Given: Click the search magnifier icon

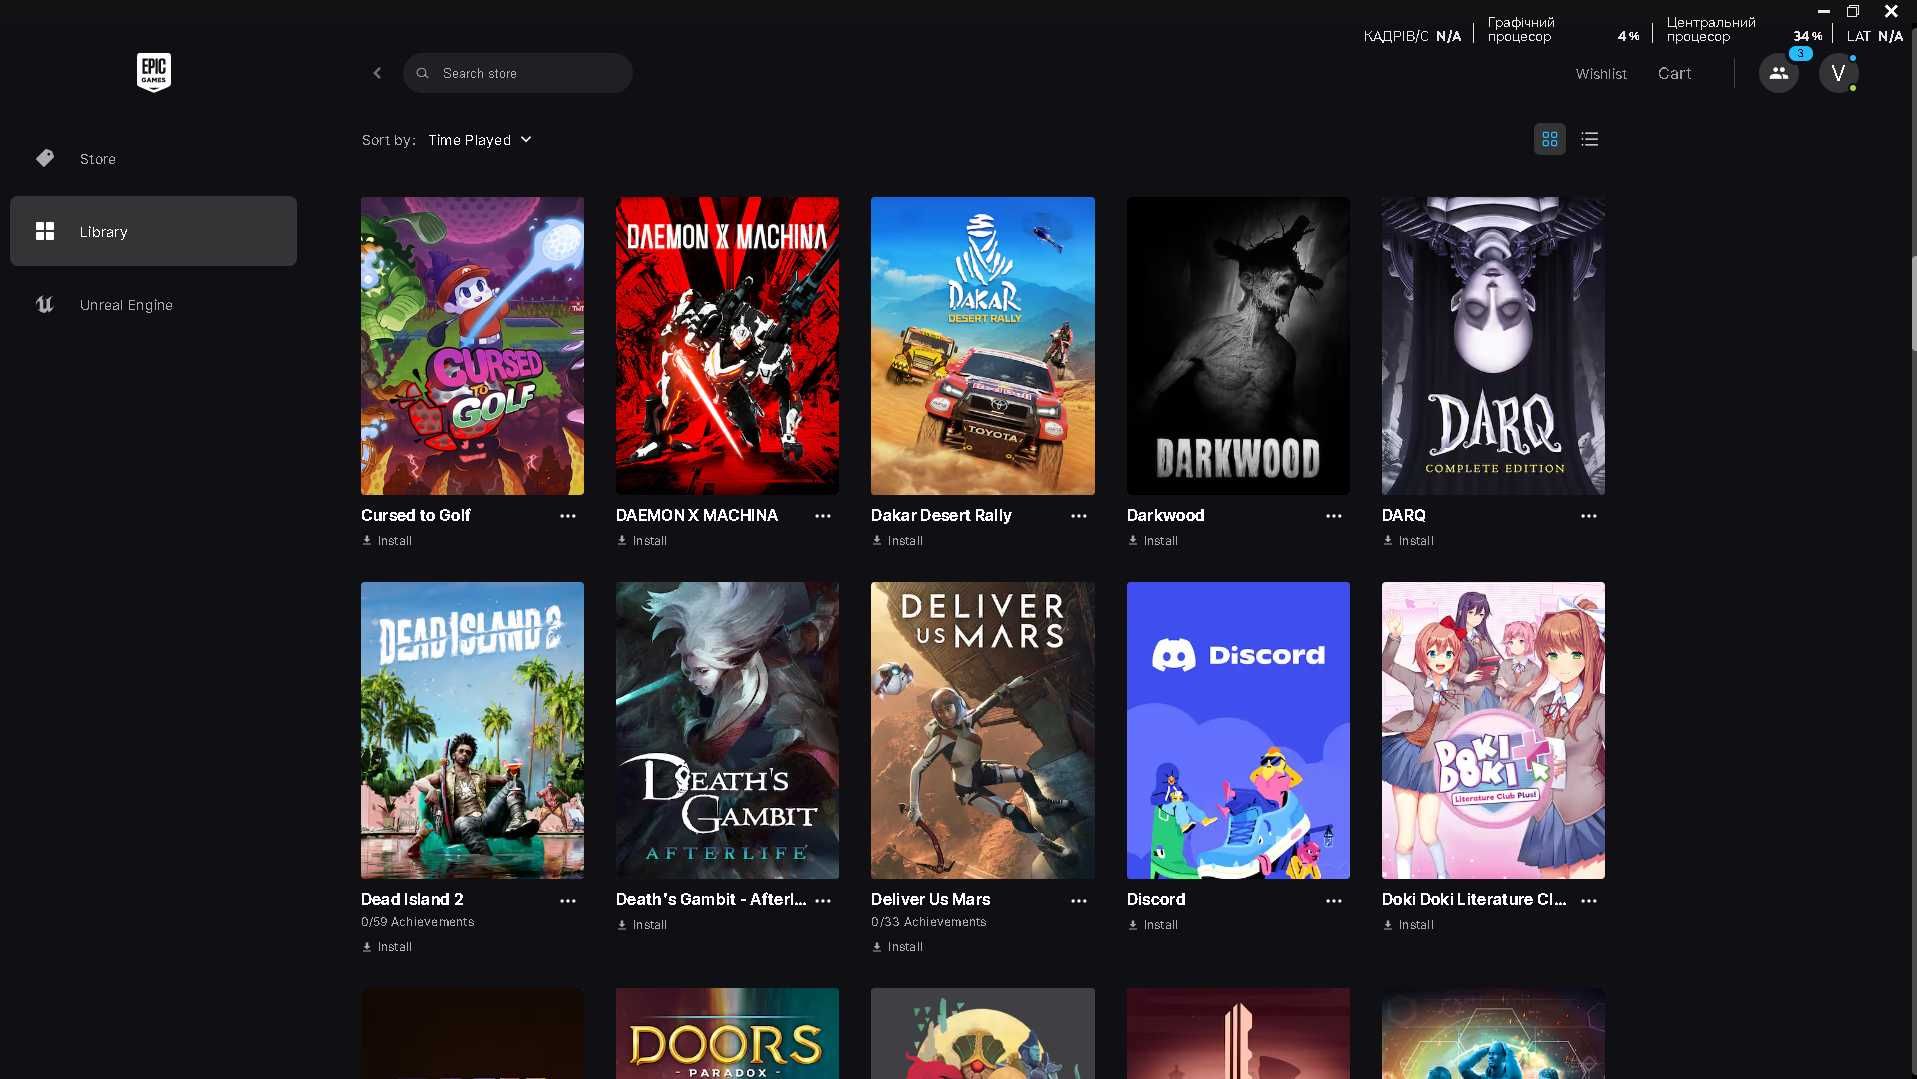Looking at the screenshot, I should pyautogui.click(x=423, y=73).
